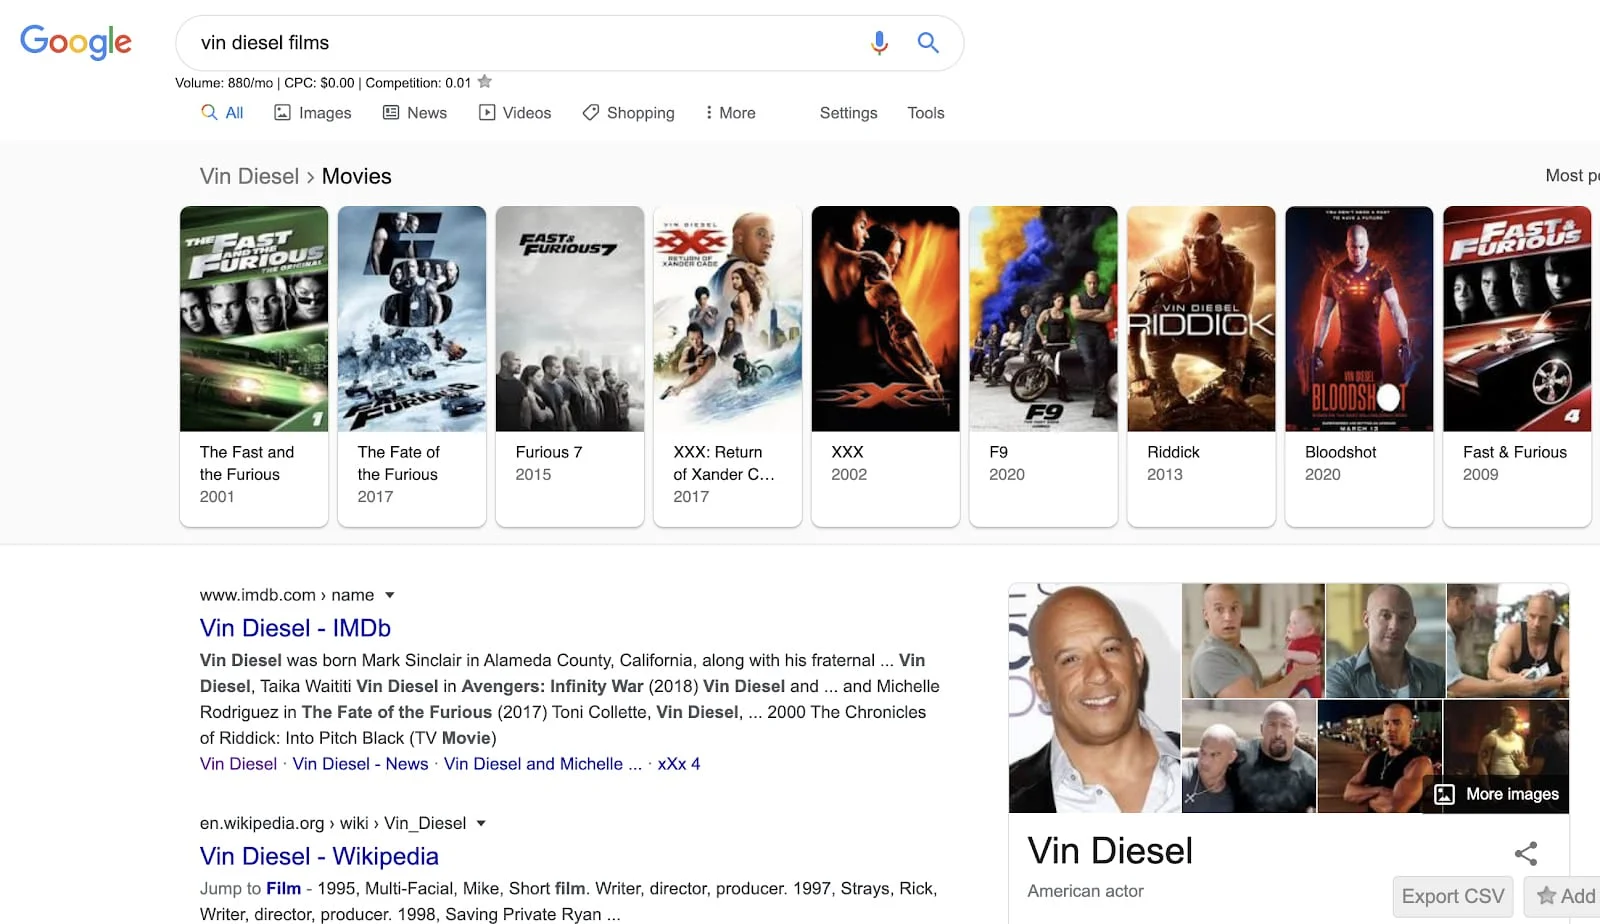
Task: Open The Fast and the Furious 2001 poster
Action: tap(254, 319)
